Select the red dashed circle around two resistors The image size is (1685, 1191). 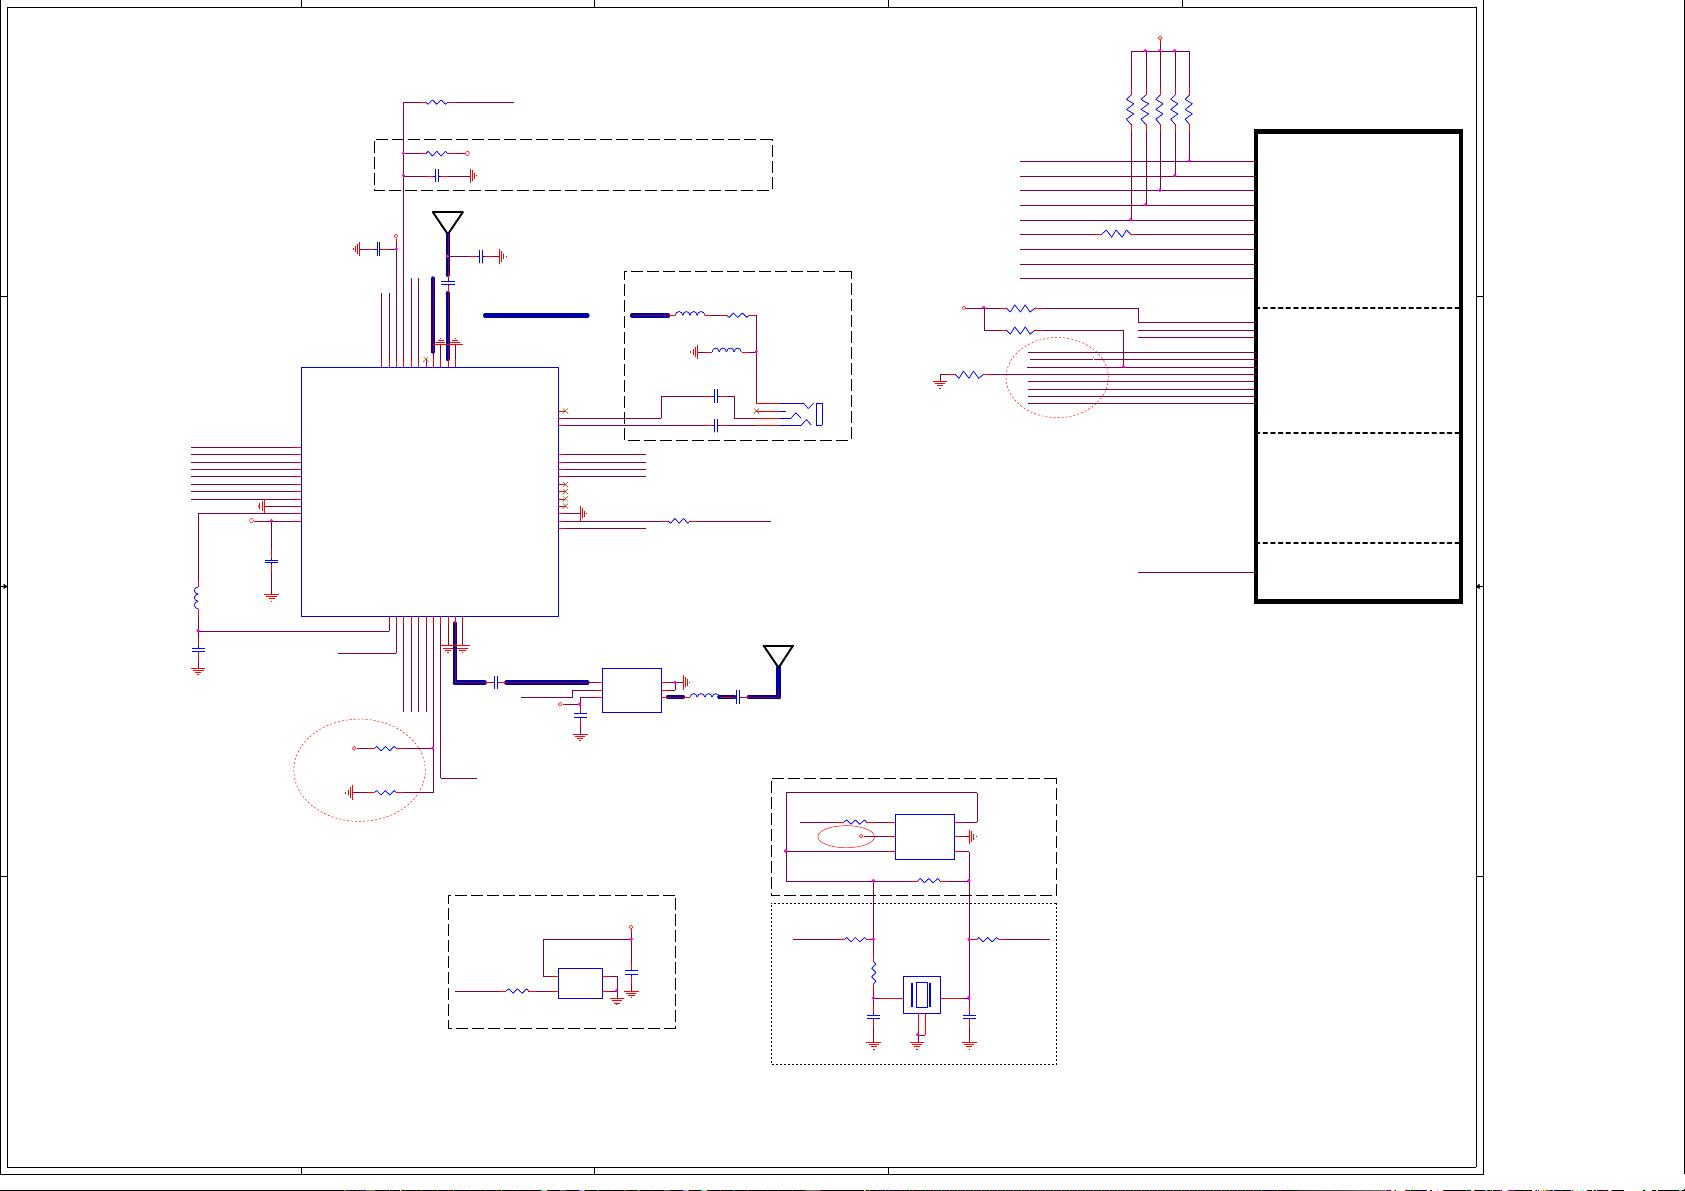359,770
